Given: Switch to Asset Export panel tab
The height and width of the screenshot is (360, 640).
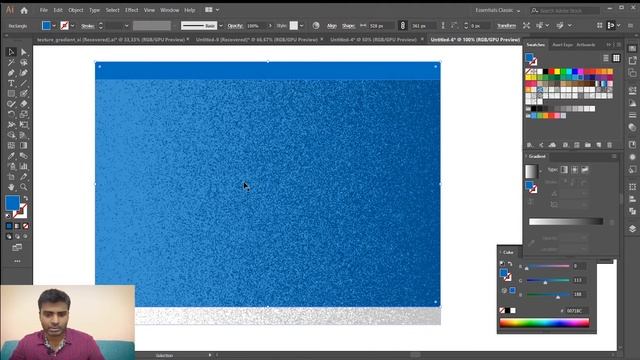Looking at the screenshot, I should tap(562, 45).
